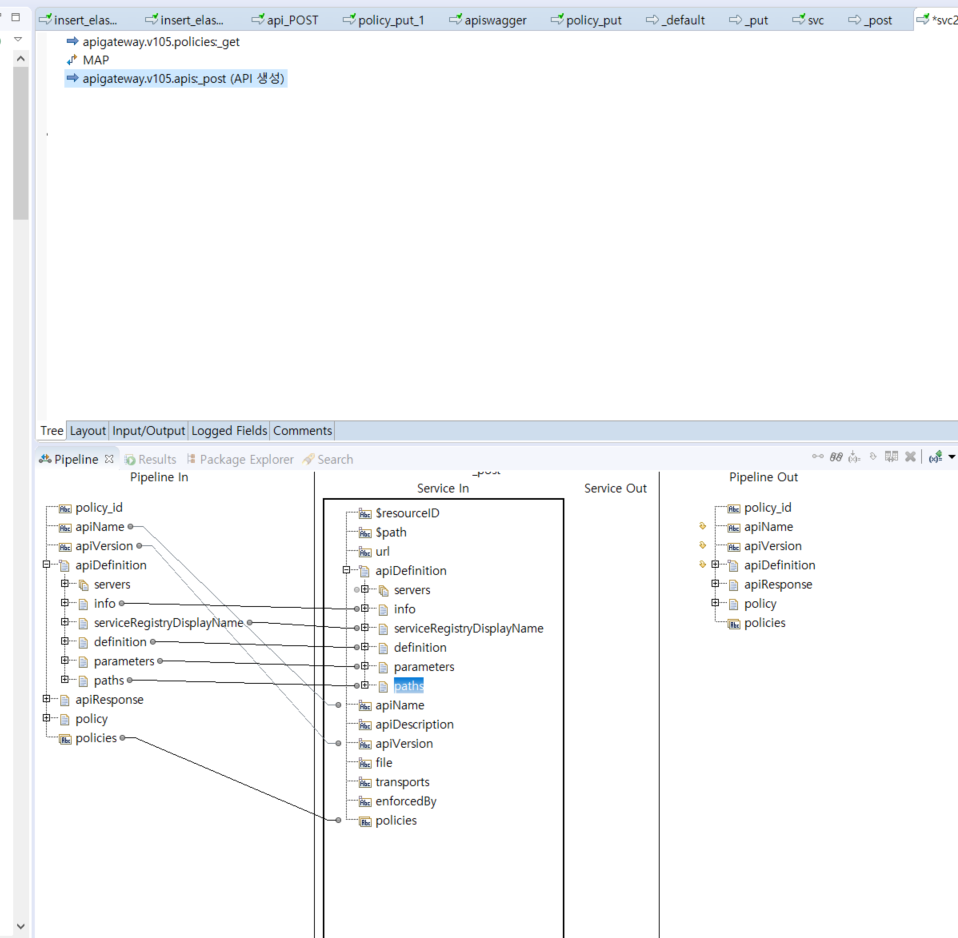Viewport: 958px width, 938px height.
Task: Expand servers under Service In apiDefinition
Action: click(365, 590)
